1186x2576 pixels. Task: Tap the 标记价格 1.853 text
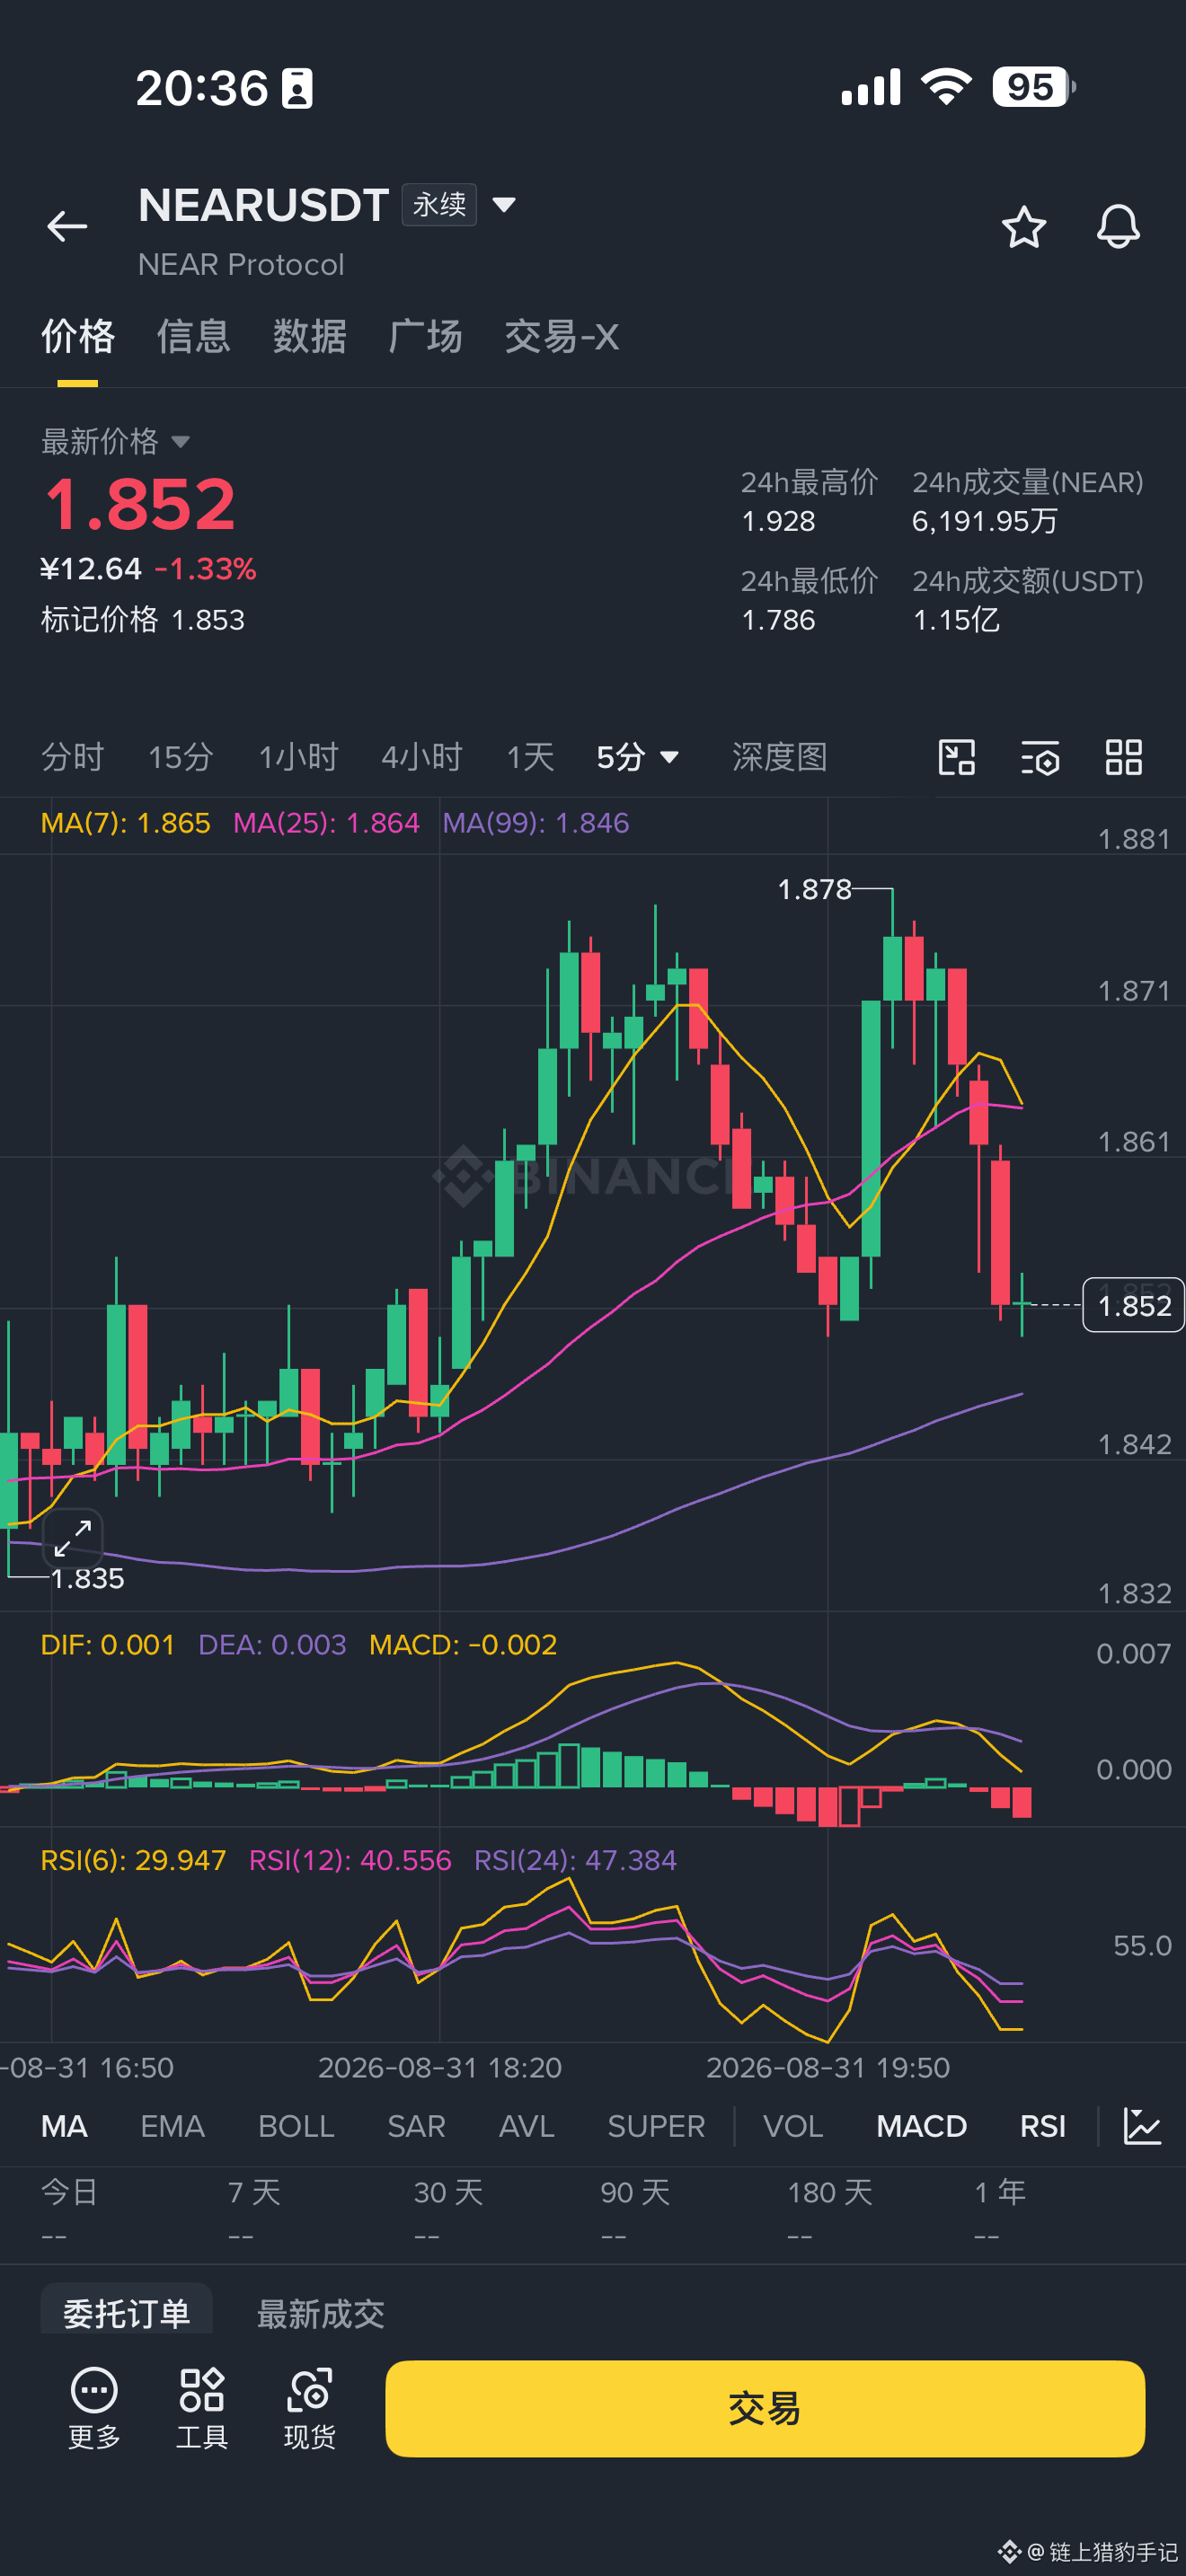click(x=142, y=619)
